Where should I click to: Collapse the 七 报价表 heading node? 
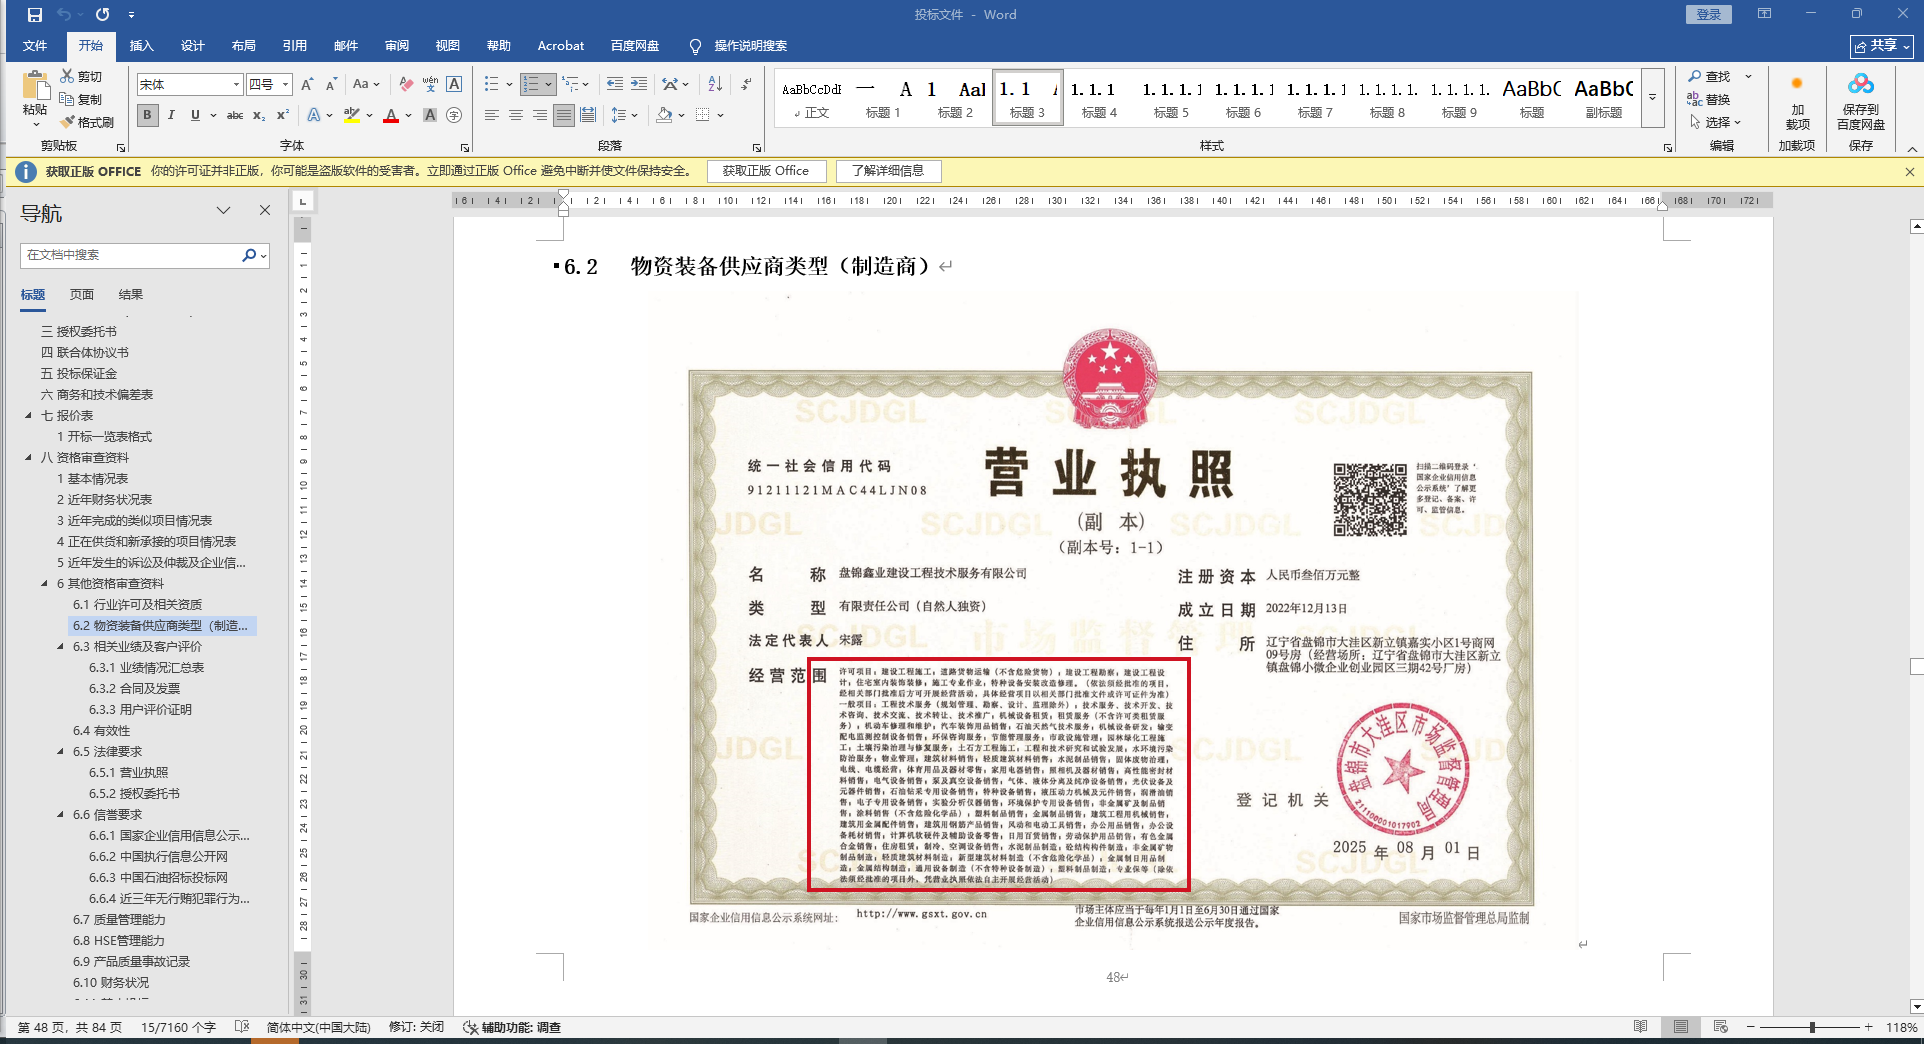(x=29, y=416)
